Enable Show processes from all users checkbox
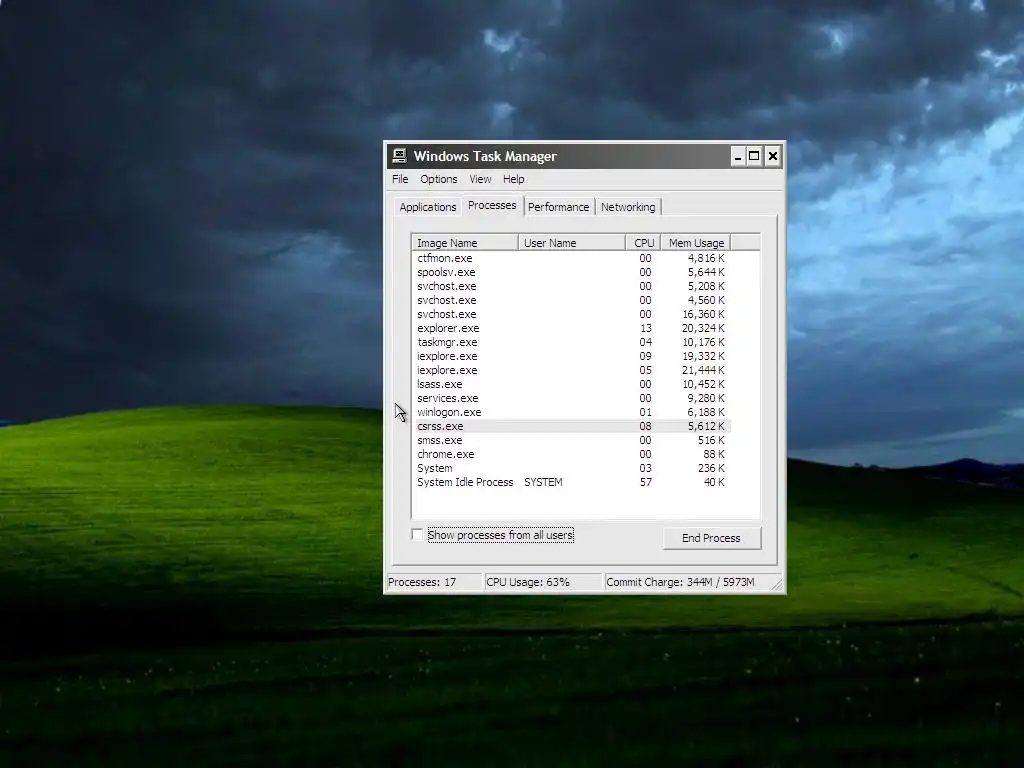 [x=417, y=534]
